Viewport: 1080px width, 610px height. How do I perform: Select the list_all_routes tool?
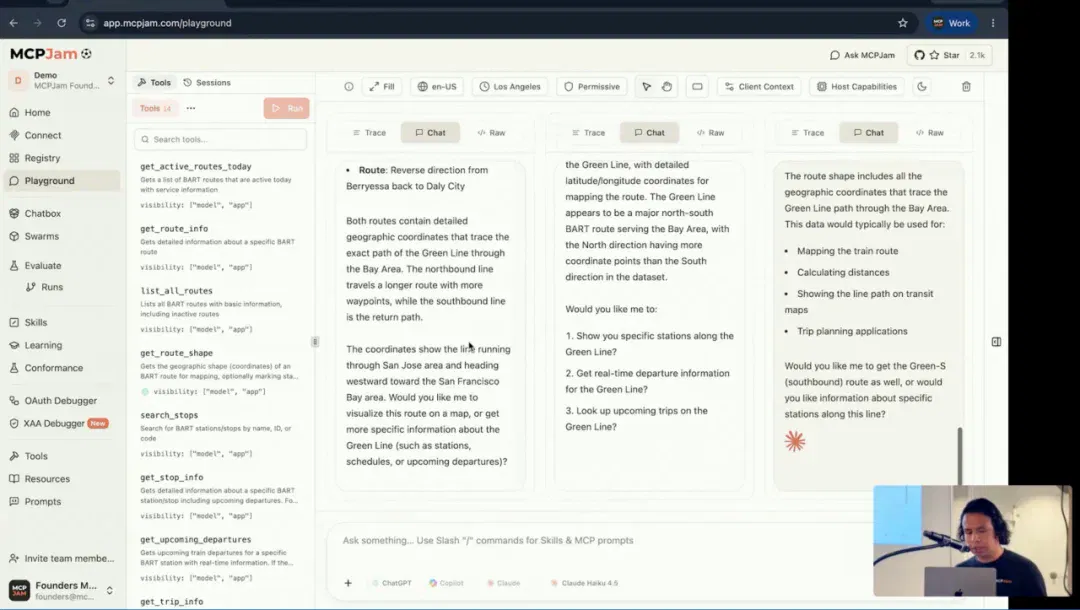point(220,309)
